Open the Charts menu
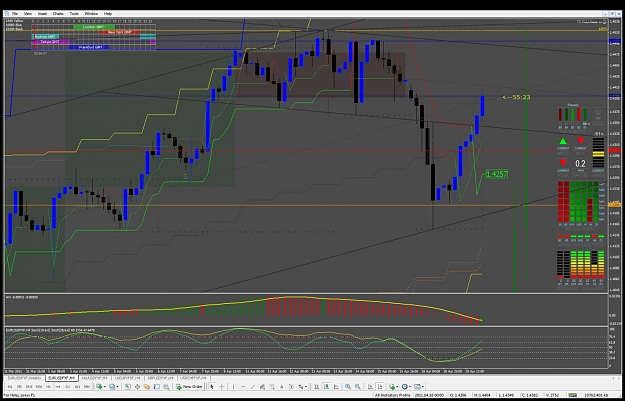625x401 pixels. [58, 14]
